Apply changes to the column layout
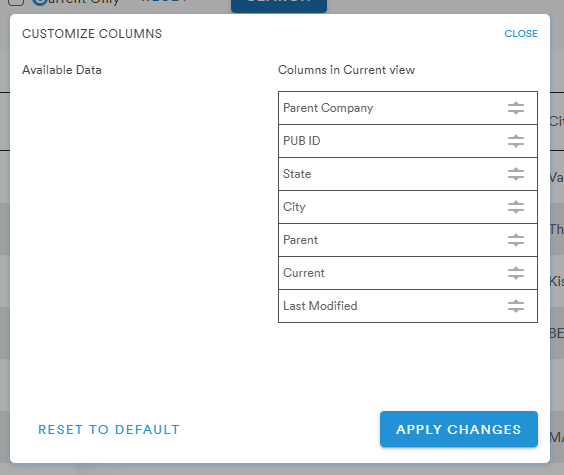Image resolution: width=564 pixels, height=475 pixels. pyautogui.click(x=459, y=429)
